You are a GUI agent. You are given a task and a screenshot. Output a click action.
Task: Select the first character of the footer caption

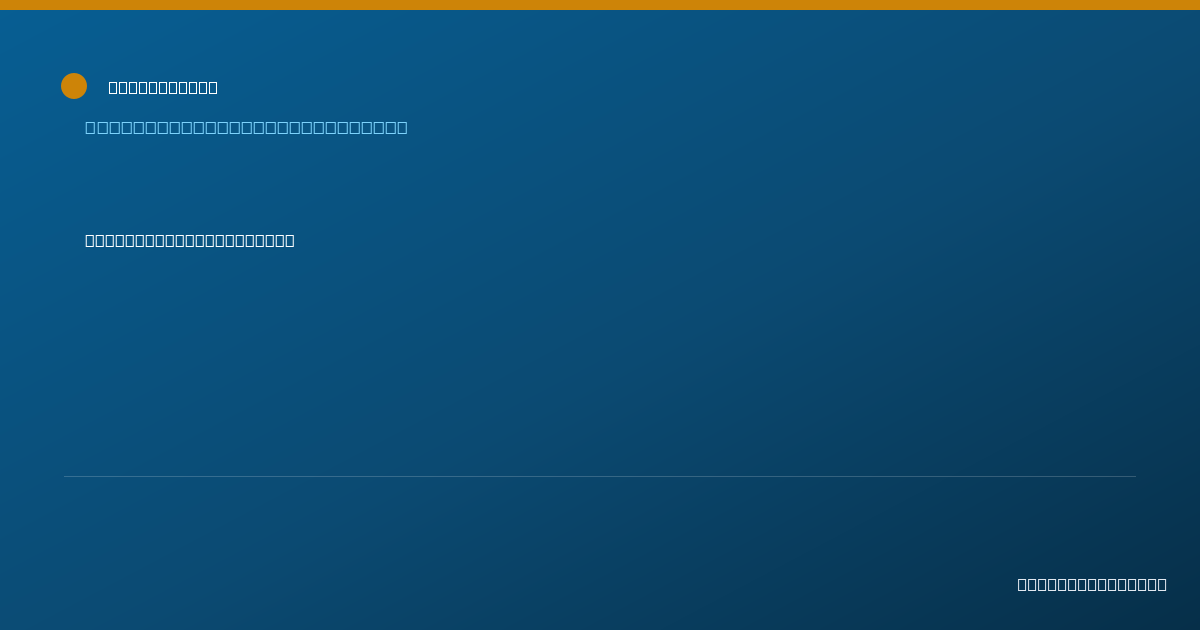(1022, 584)
